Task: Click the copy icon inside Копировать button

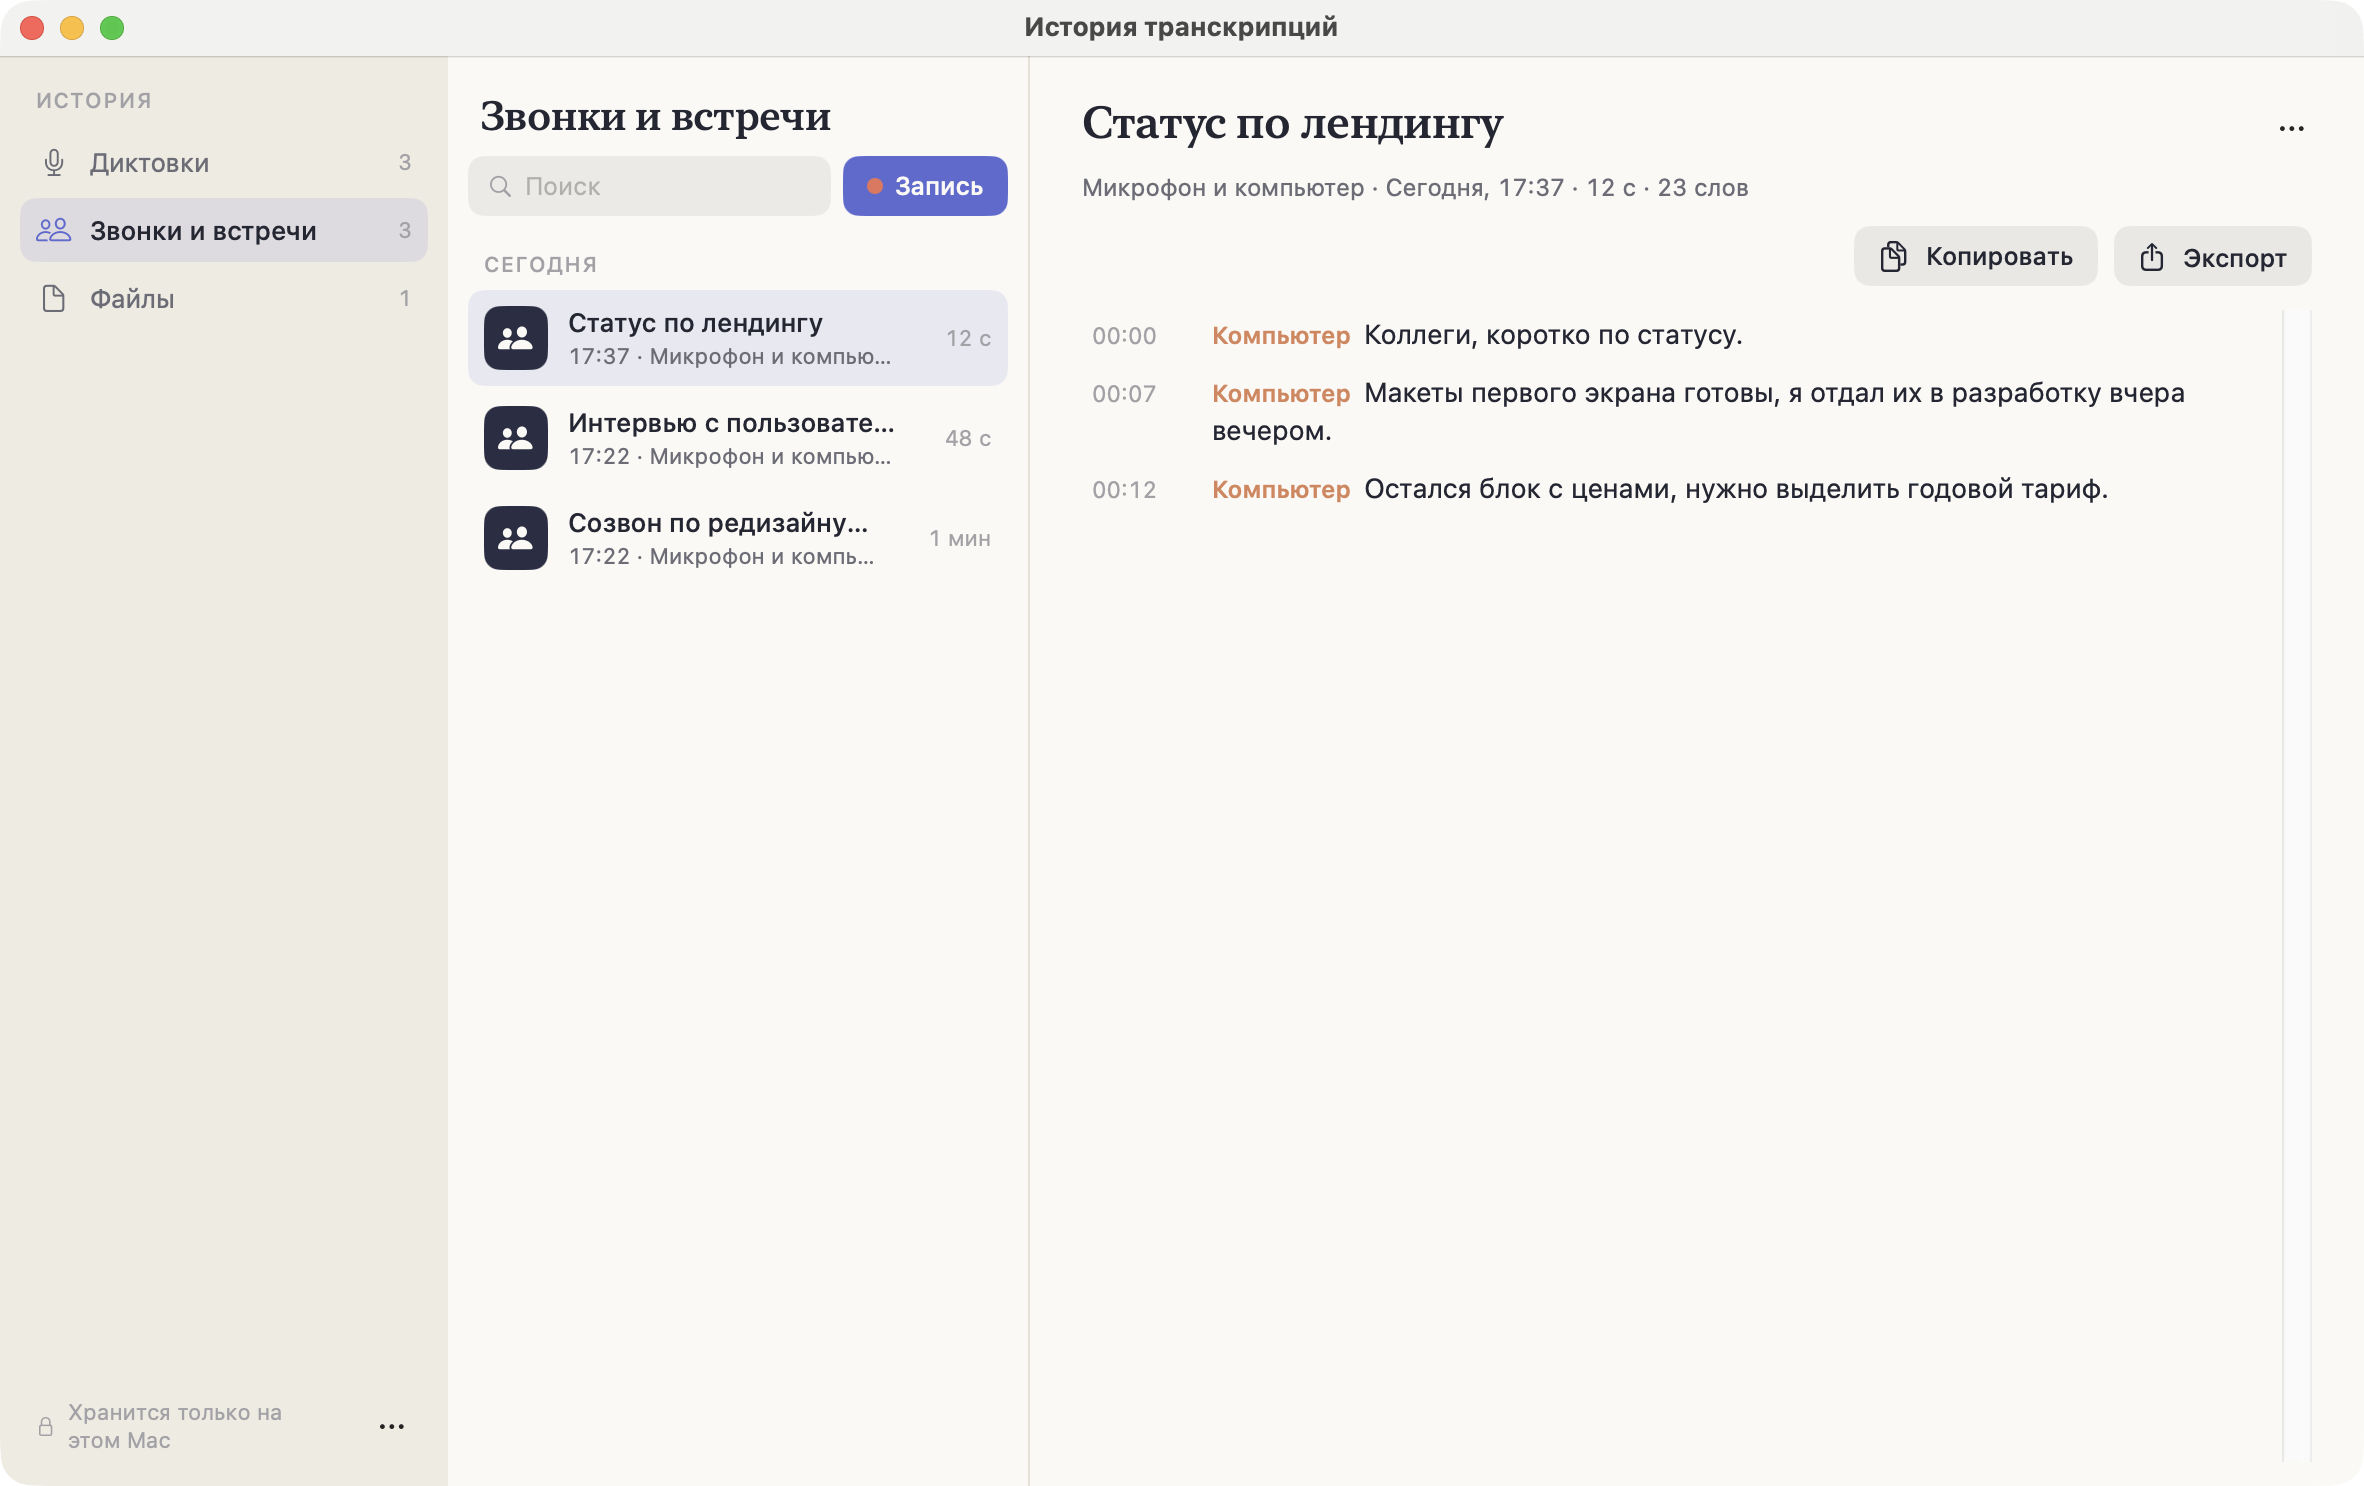Action: click(1892, 257)
